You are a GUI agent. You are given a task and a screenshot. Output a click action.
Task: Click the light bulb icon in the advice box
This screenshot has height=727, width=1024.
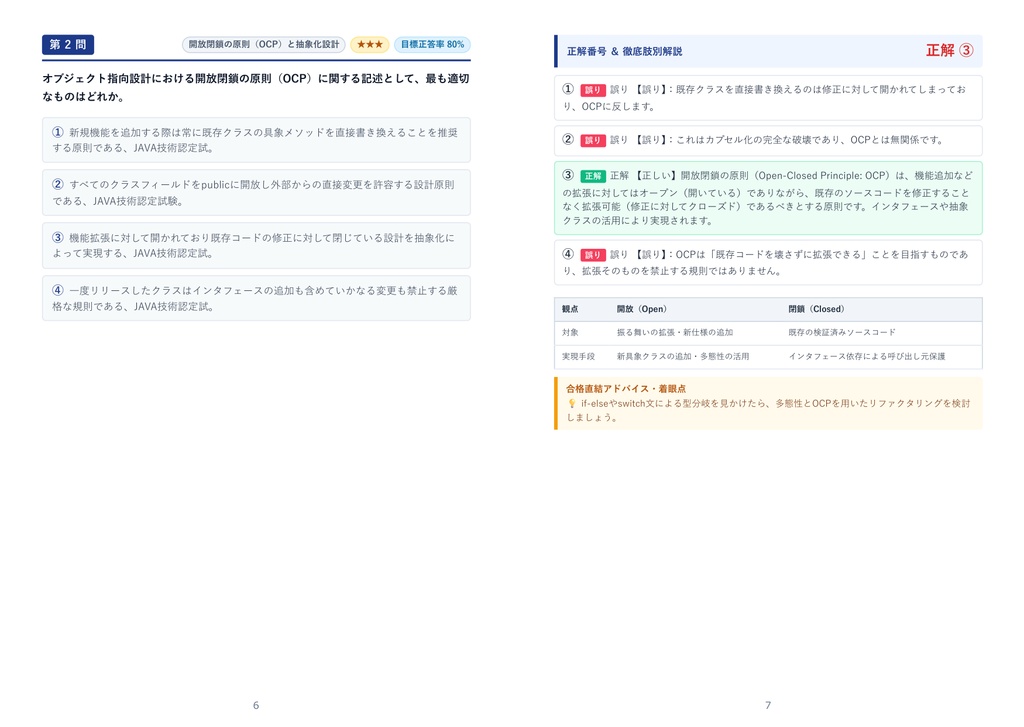pos(571,404)
